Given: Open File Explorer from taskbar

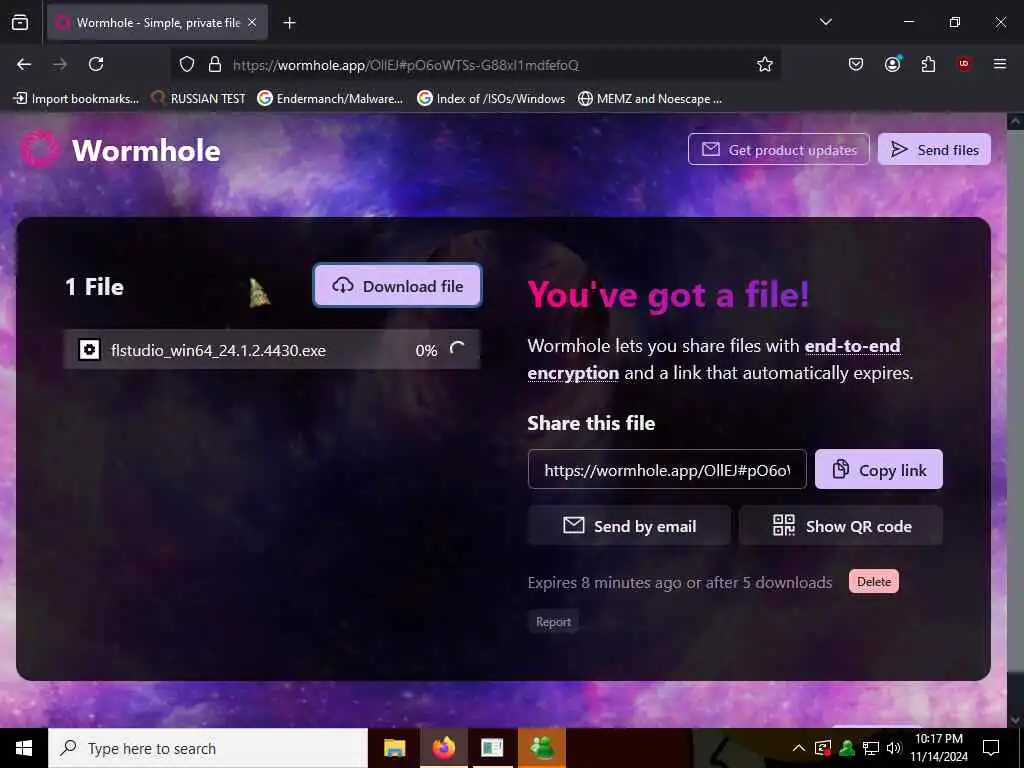Looking at the screenshot, I should 394,748.
